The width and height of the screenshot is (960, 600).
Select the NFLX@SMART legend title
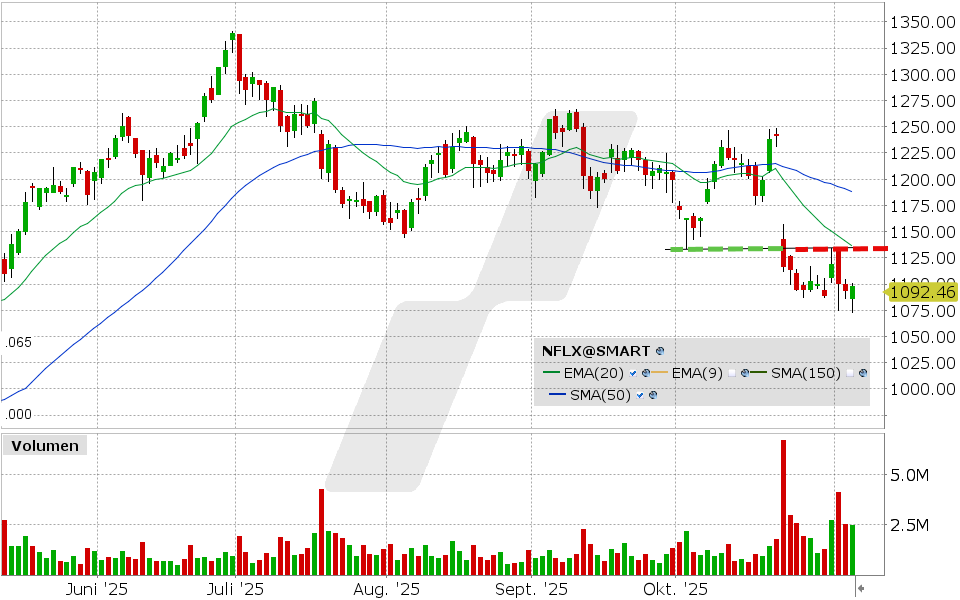tap(595, 351)
